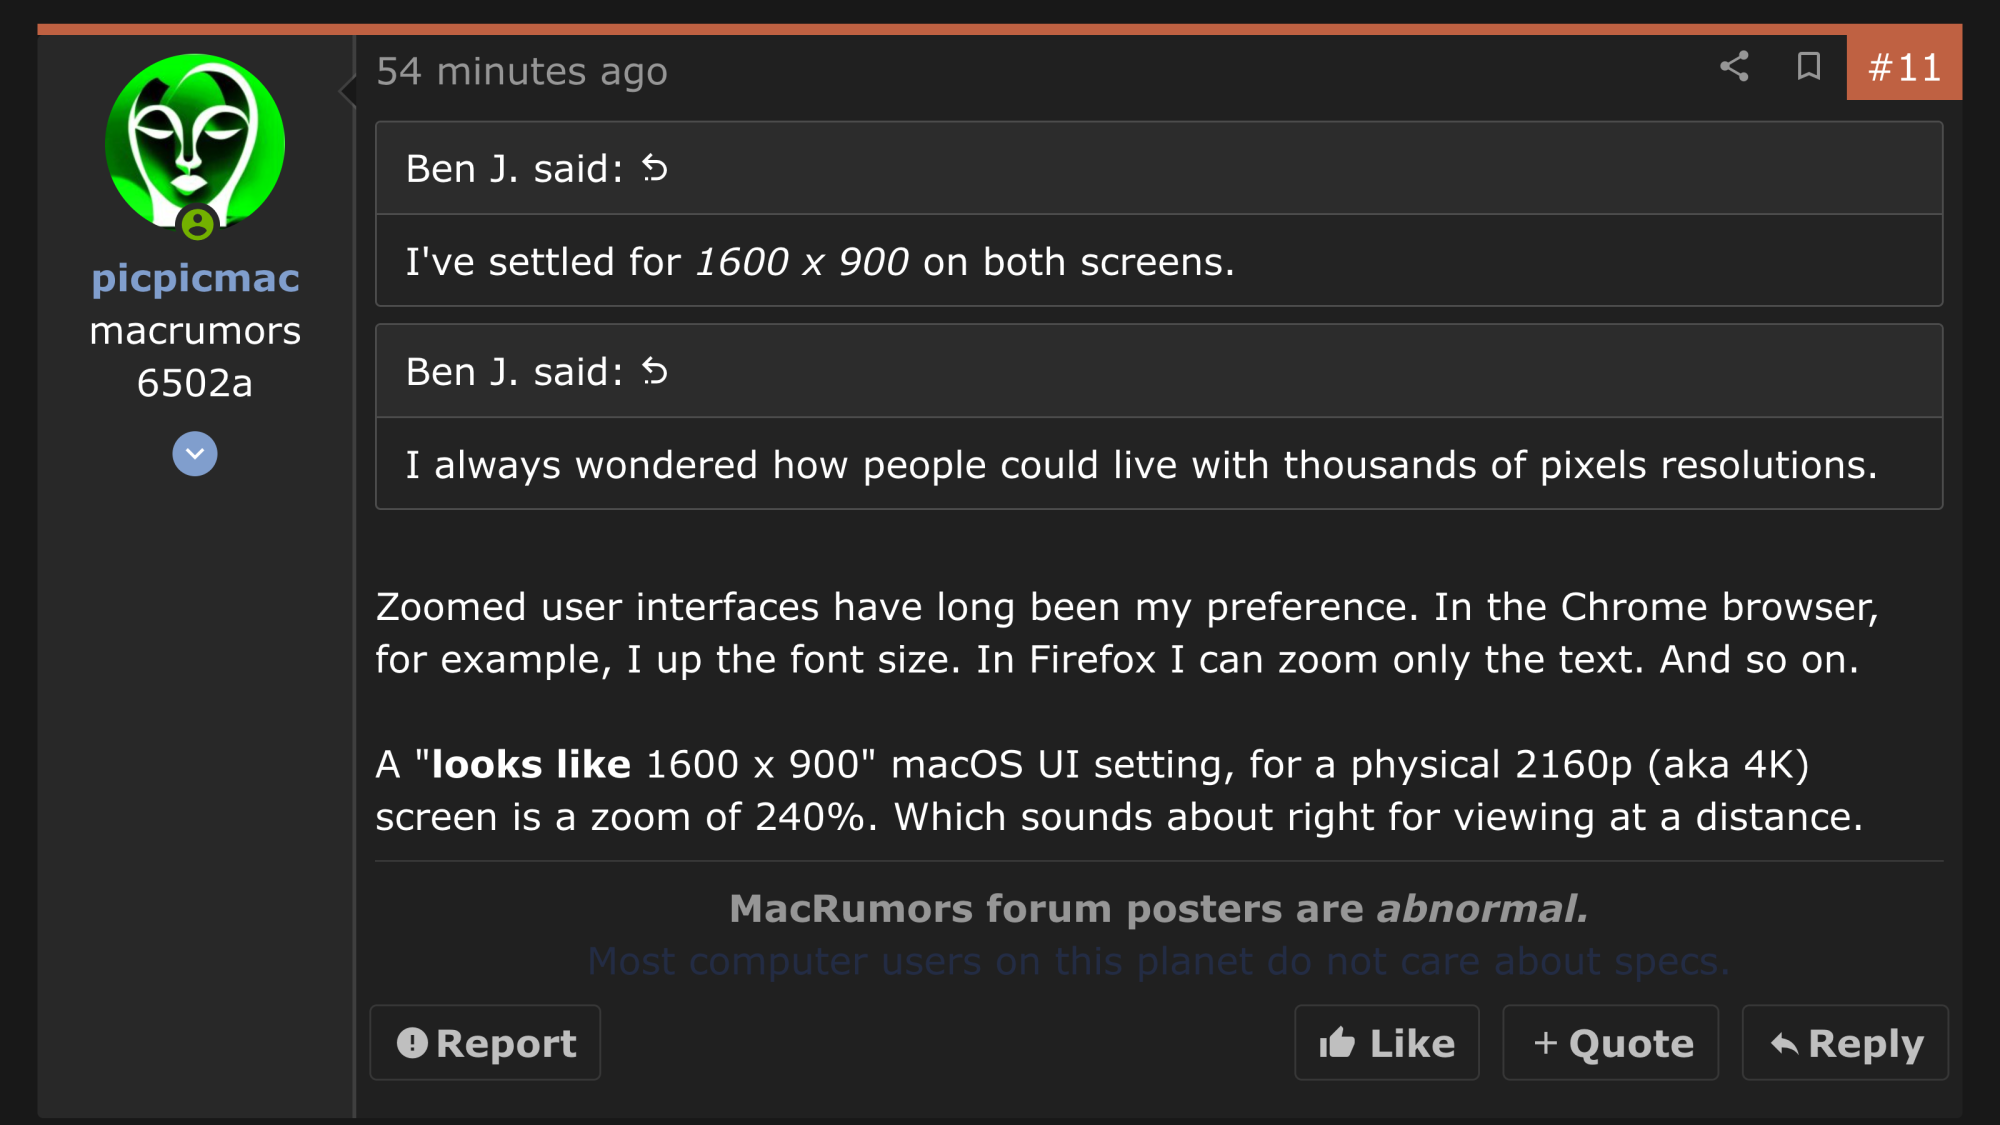Screen dimensions: 2000x1125
Task: Click the 54 minutes ago timestamp
Action: pos(522,71)
